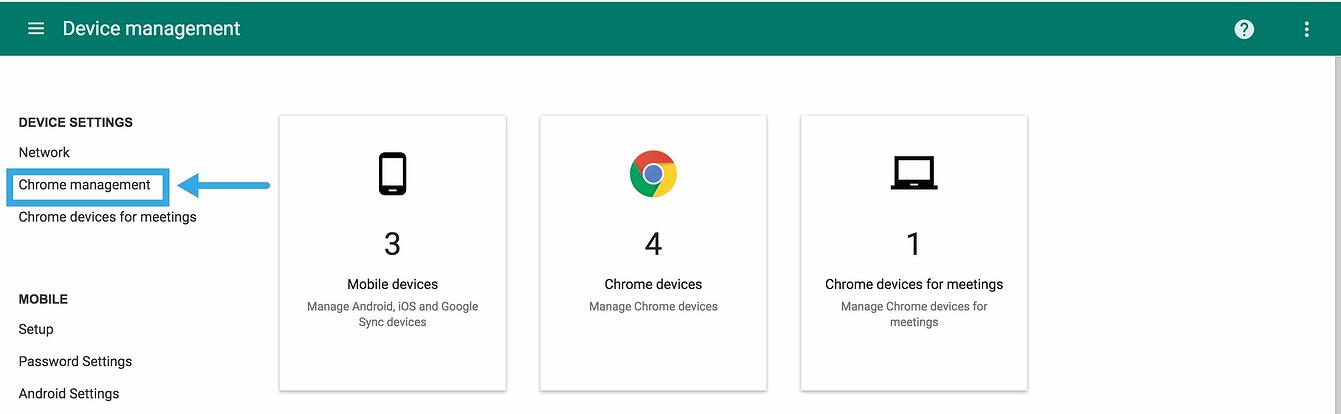Open Network settings in sidebar

click(x=44, y=153)
